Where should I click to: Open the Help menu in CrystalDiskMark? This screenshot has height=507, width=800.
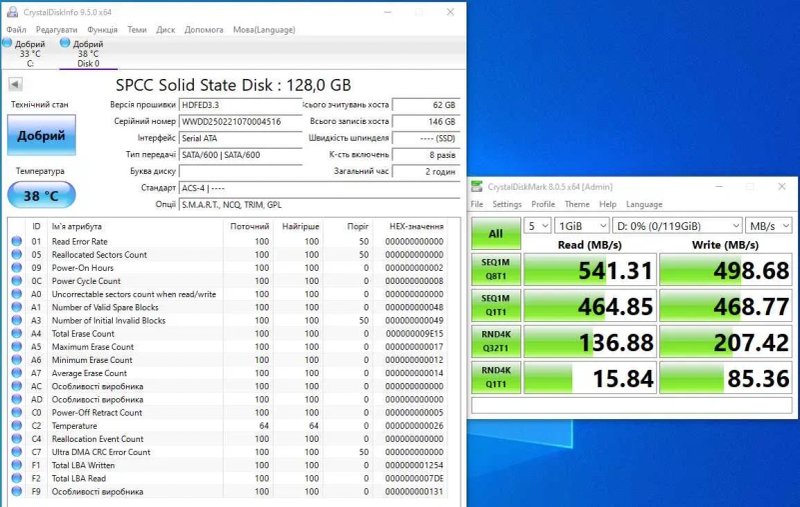click(608, 204)
